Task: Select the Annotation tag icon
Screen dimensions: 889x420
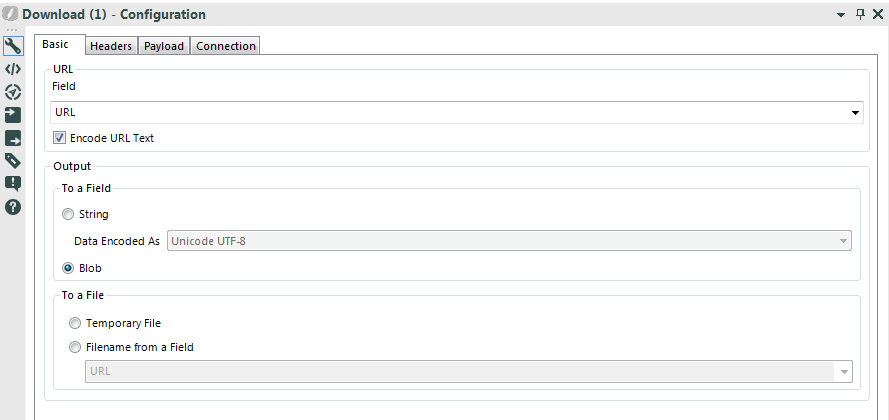Action: [13, 161]
